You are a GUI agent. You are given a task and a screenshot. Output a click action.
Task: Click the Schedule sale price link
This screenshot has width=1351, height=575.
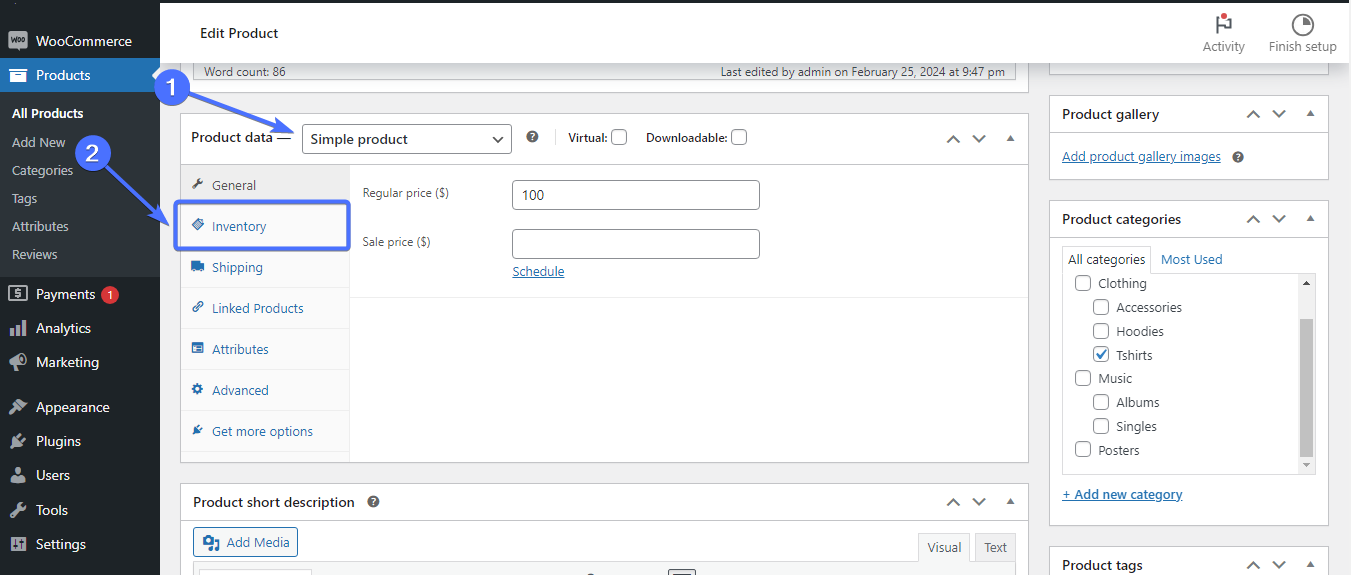[538, 271]
